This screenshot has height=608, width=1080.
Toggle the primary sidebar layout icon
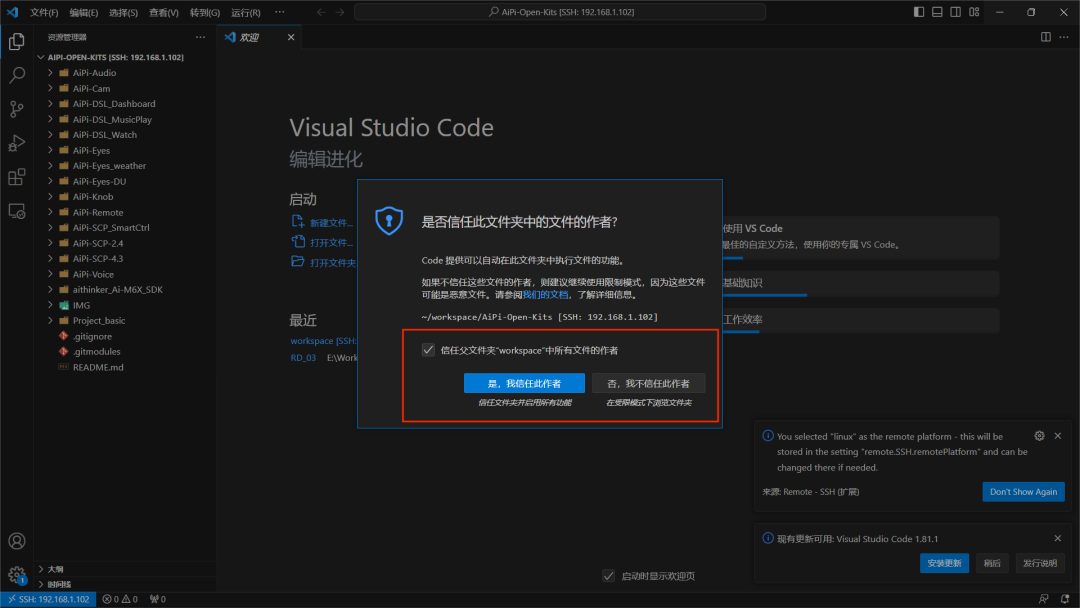(x=919, y=12)
